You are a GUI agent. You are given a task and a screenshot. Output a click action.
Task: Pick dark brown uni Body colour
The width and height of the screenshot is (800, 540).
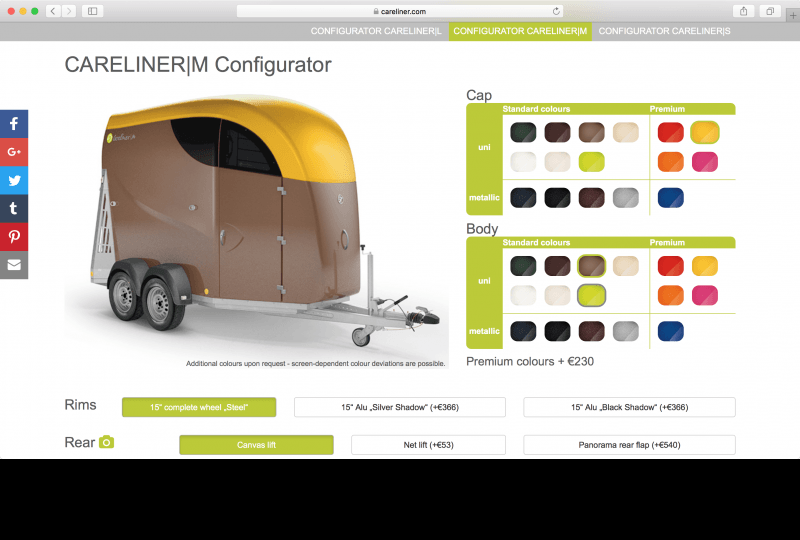[x=557, y=266]
